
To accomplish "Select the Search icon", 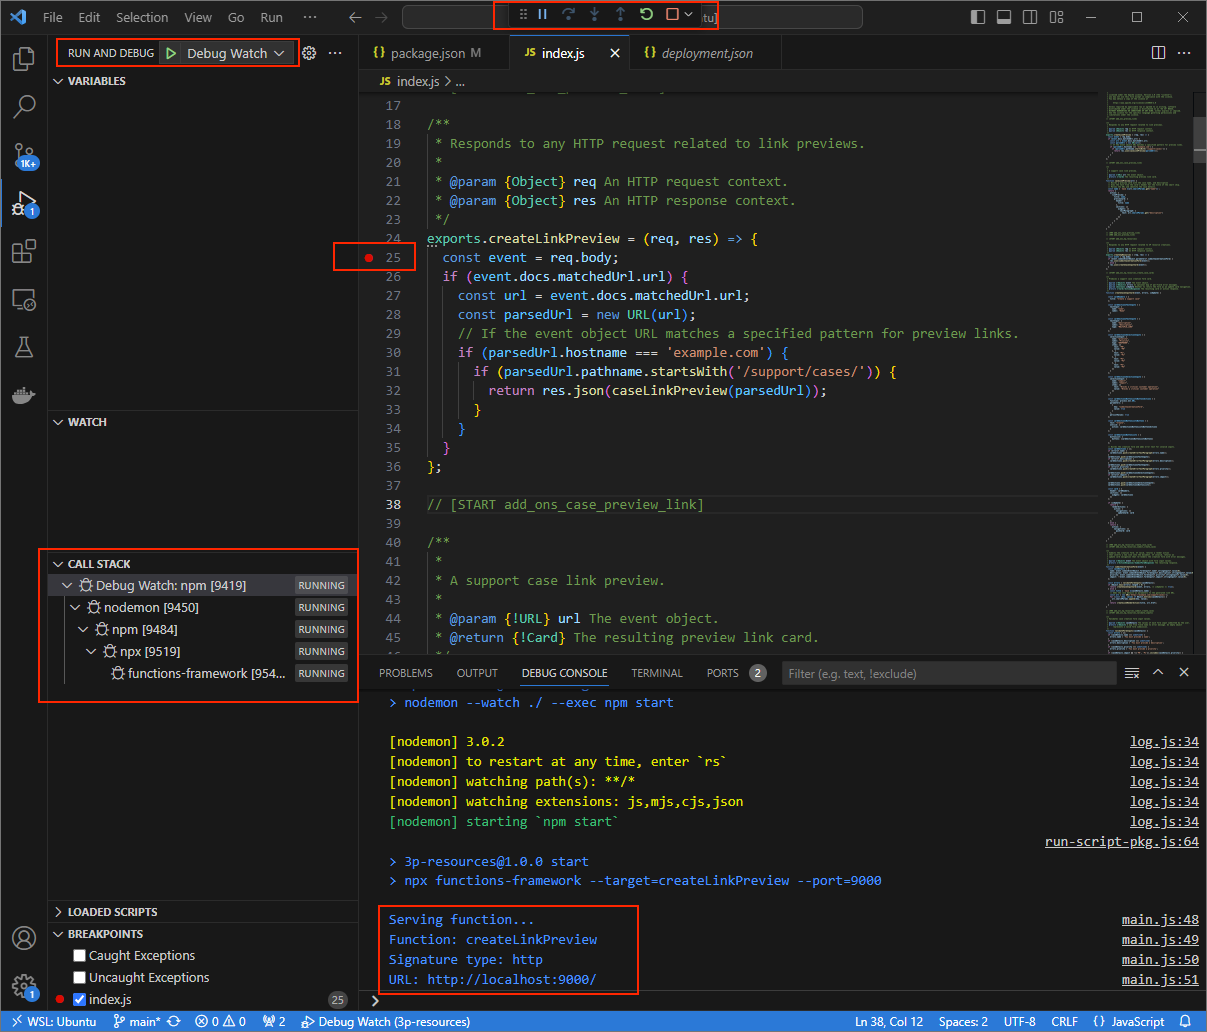I will [x=24, y=106].
